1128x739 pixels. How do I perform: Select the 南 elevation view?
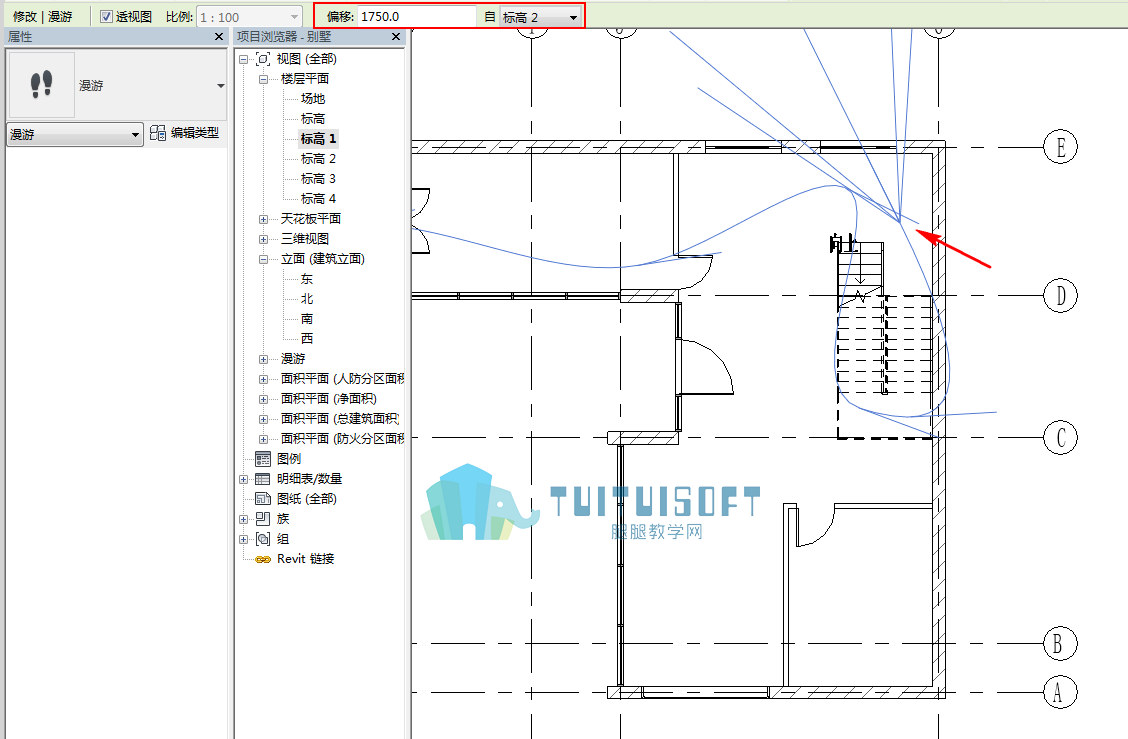coord(307,319)
